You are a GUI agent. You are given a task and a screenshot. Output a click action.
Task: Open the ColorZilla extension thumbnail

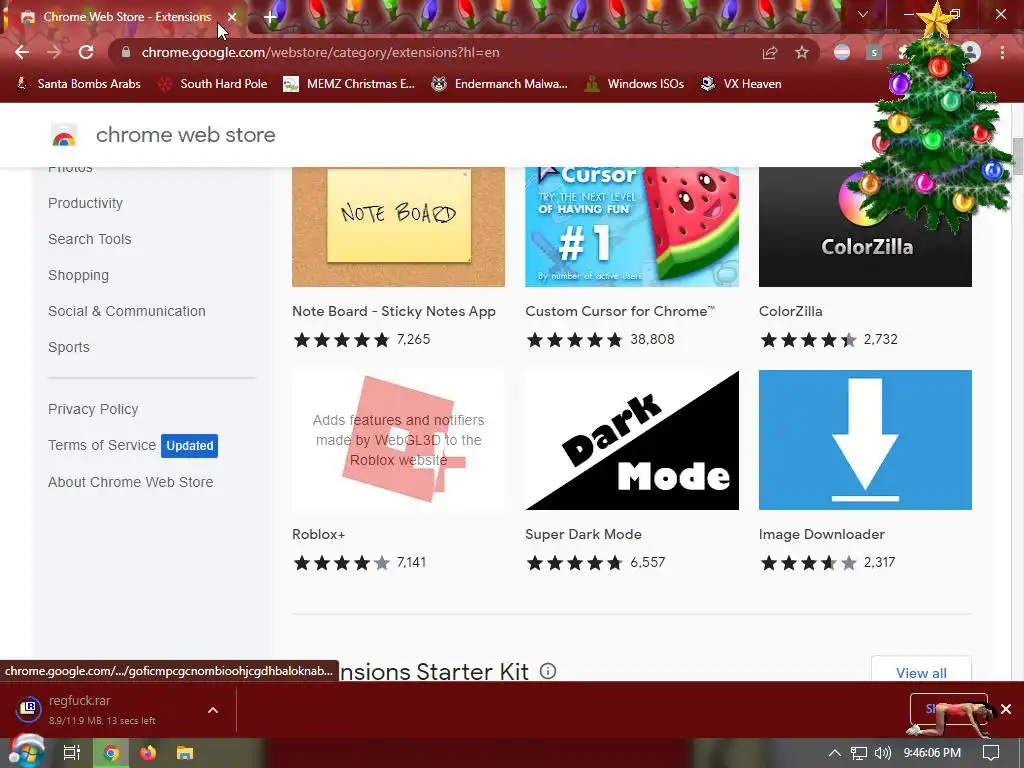865,227
